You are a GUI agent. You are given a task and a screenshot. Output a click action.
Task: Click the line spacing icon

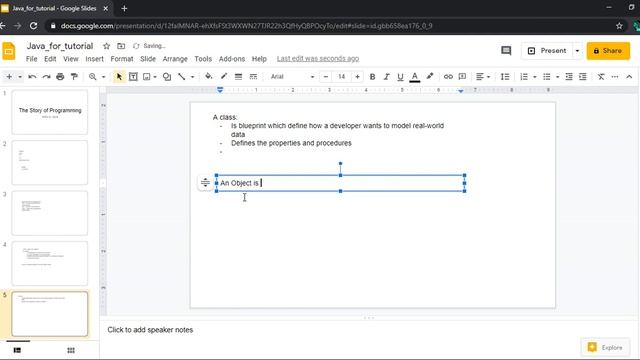pos(505,76)
